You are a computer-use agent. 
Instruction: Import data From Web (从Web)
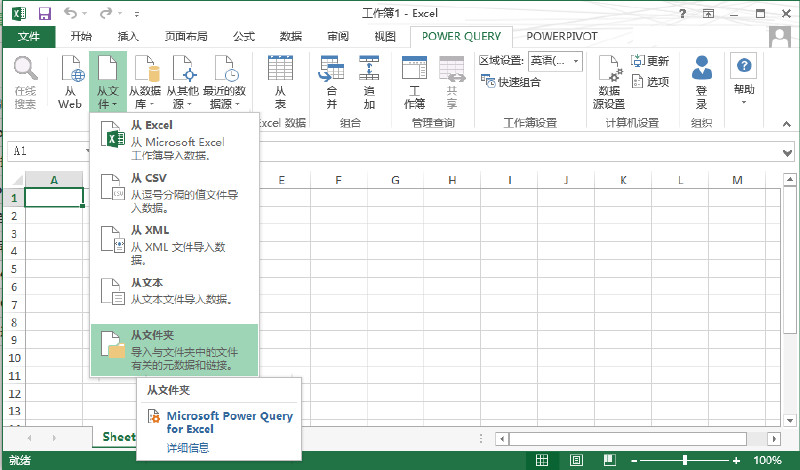coord(70,82)
